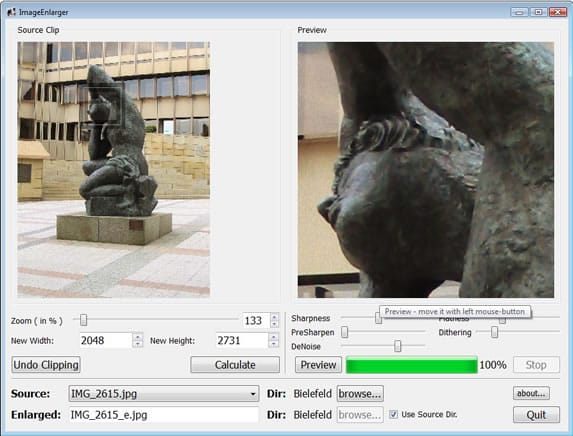Browse for the Source directory
Image resolution: width=573 pixels, height=436 pixels.
[360, 394]
